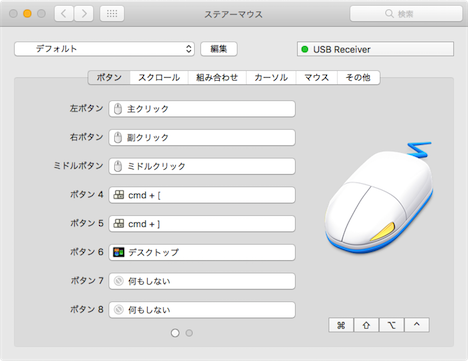Viewport: 468px width, 361px height.
Task: Toggle the Control modifier key button
Action: pos(417,325)
